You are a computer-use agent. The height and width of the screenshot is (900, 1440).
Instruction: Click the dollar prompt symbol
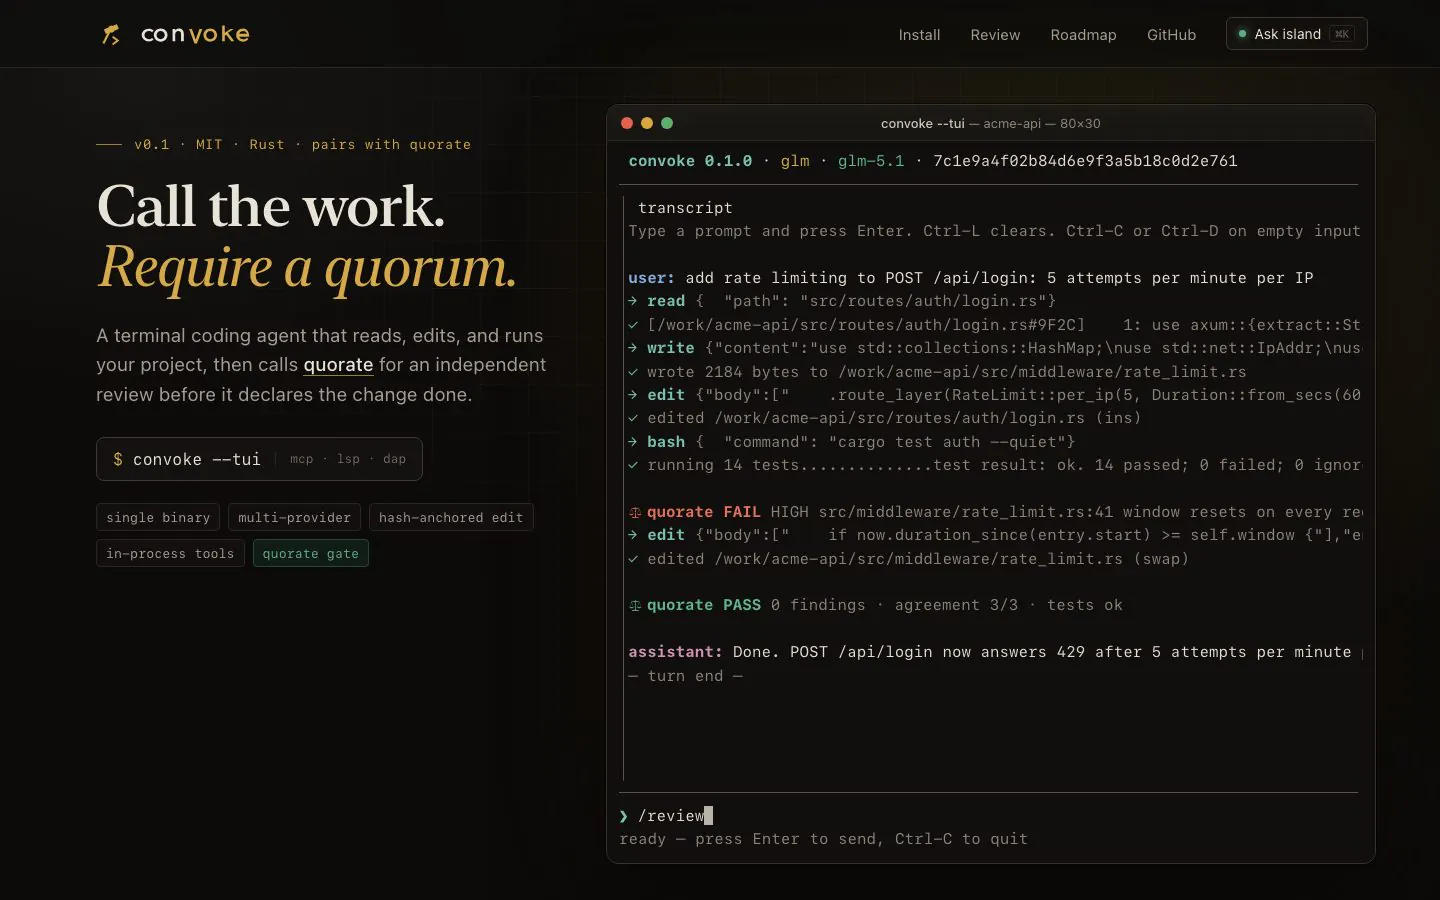[118, 459]
